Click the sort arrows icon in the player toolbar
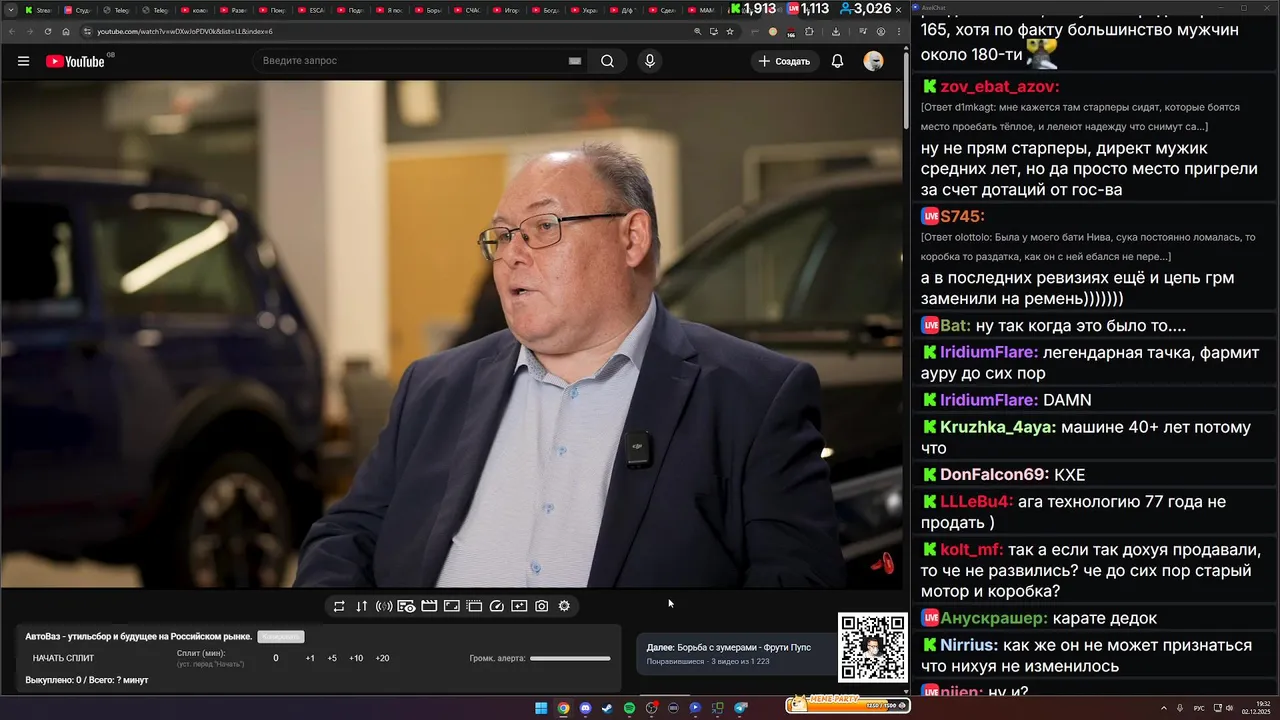 pos(361,606)
